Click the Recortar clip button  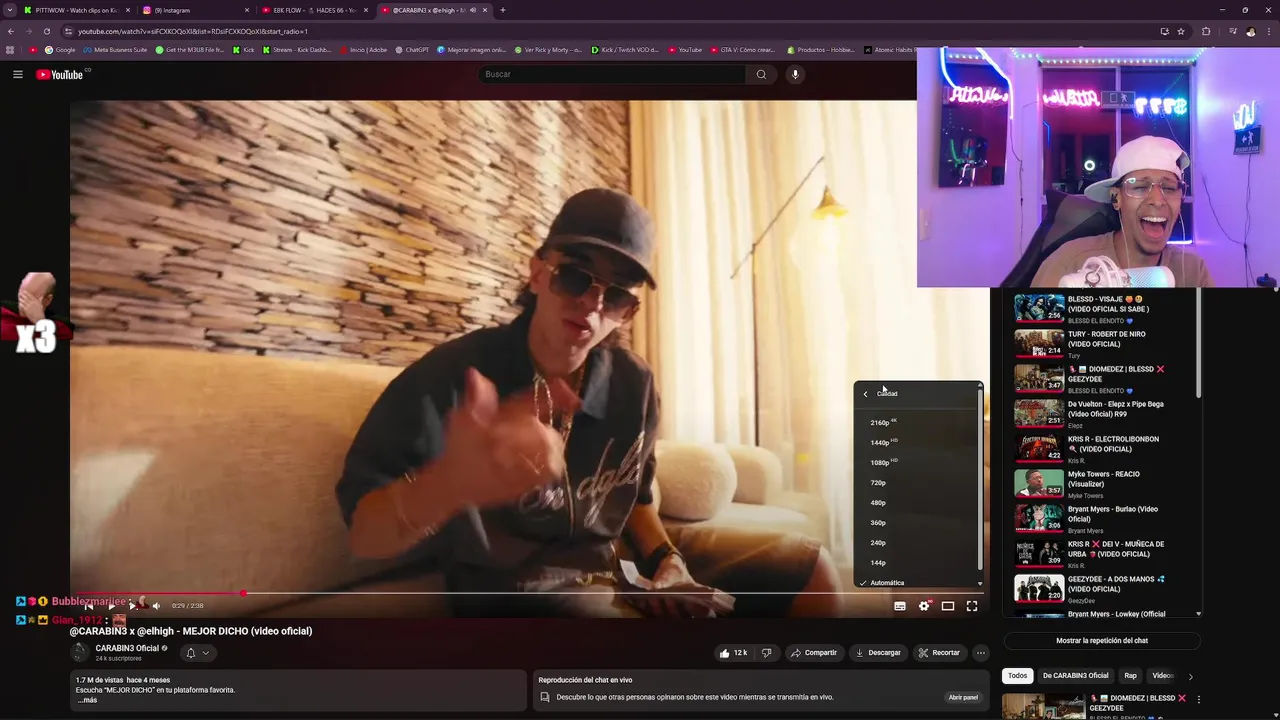[939, 653]
